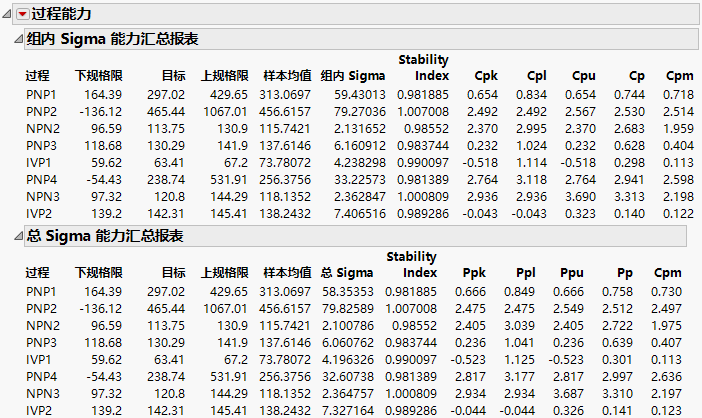Image resolution: width=702 pixels, height=418 pixels.
Task: Click the 过程能力 title bar
Action: (356, 14)
